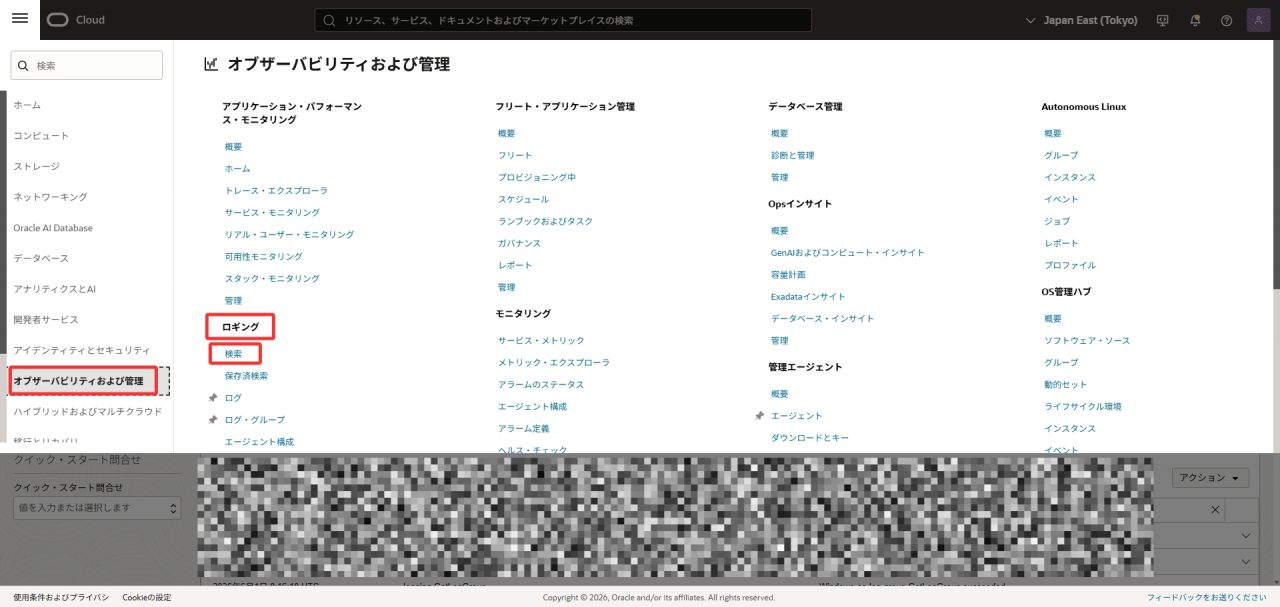Select ハイブリッドおよびマルチクラウド in the sidebar
1280x607 pixels.
(x=88, y=411)
